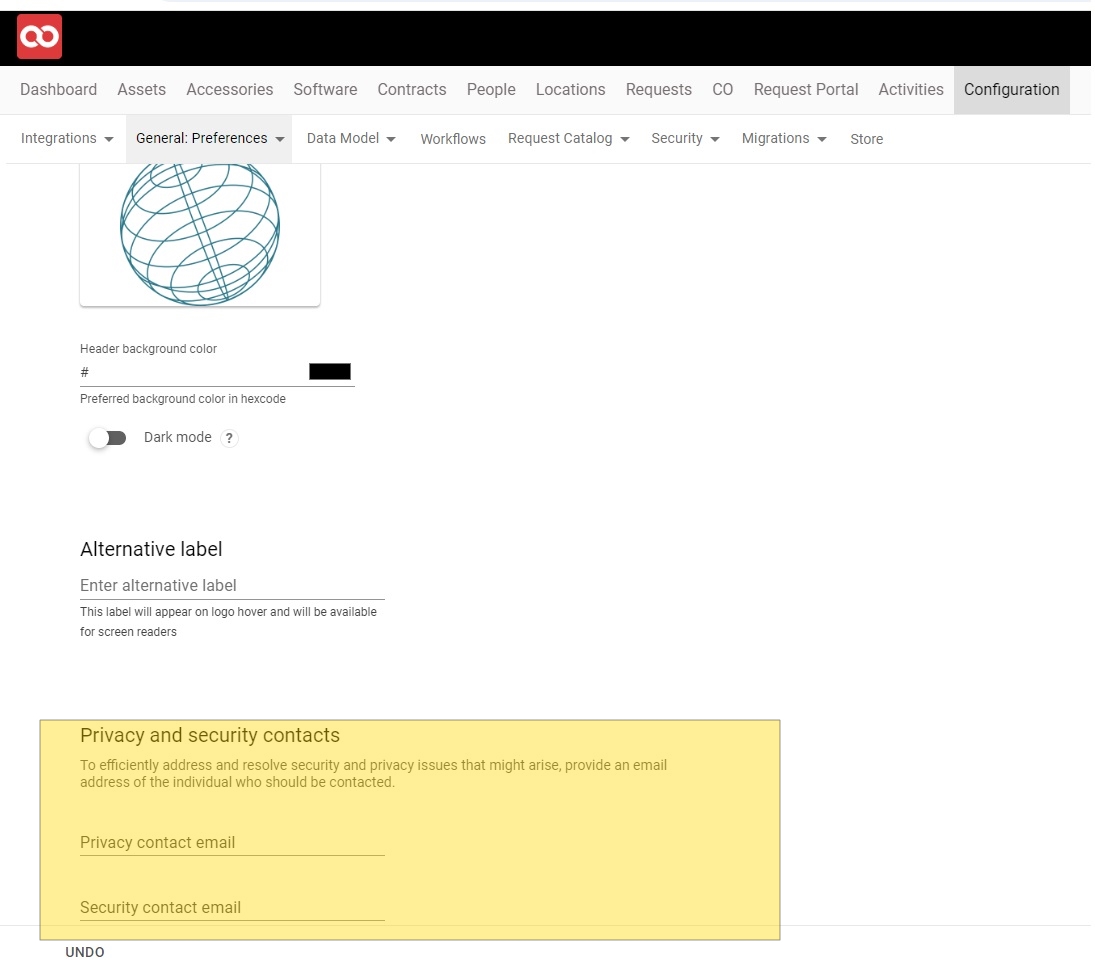Expand the Integrations dropdown
The image size is (1095, 978).
[67, 138]
